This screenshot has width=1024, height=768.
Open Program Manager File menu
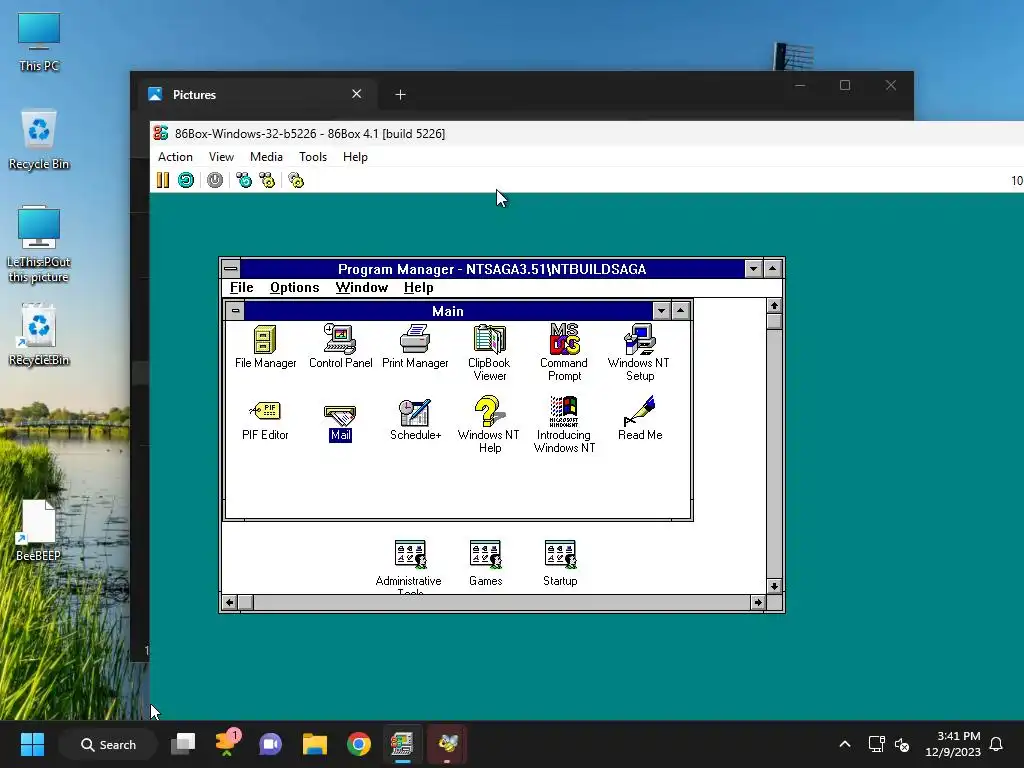point(242,287)
